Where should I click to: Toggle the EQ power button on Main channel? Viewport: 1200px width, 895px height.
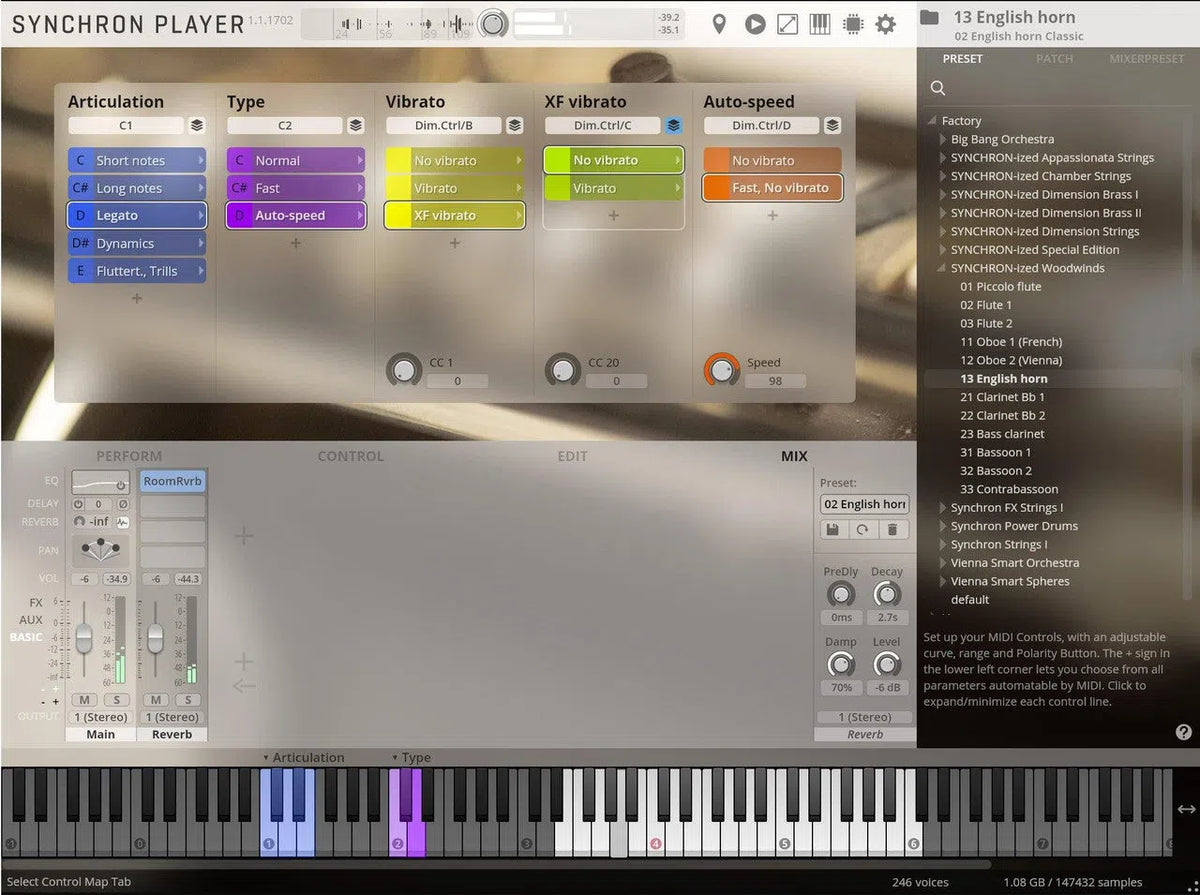tap(121, 487)
